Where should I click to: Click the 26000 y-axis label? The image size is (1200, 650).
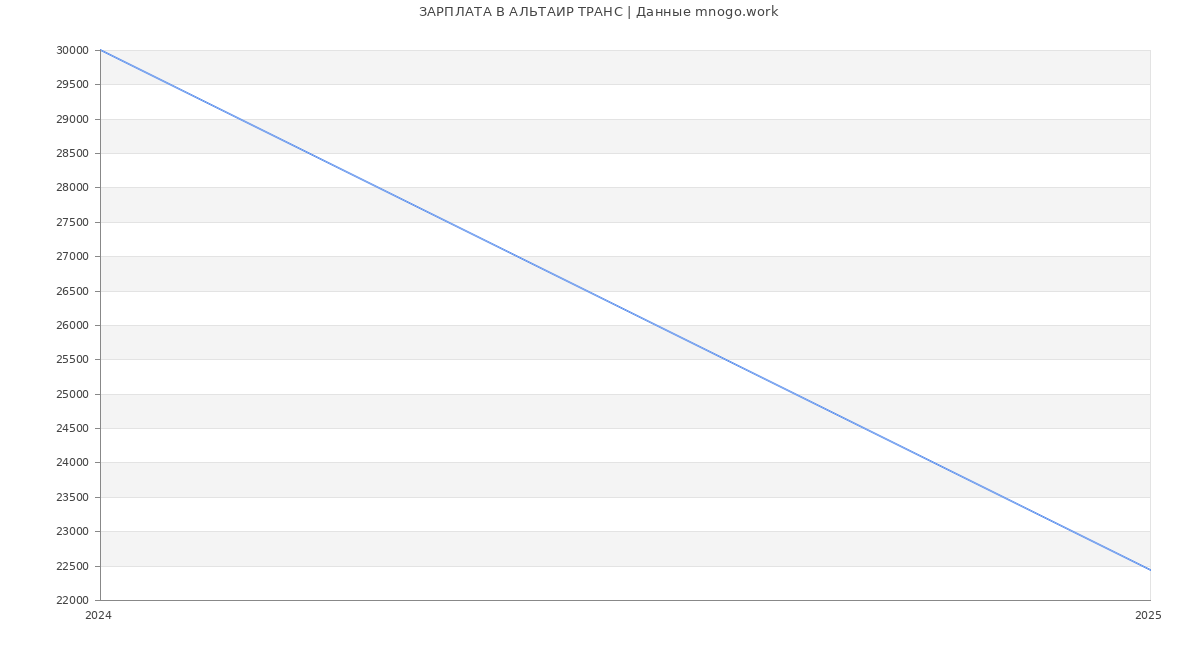click(72, 325)
